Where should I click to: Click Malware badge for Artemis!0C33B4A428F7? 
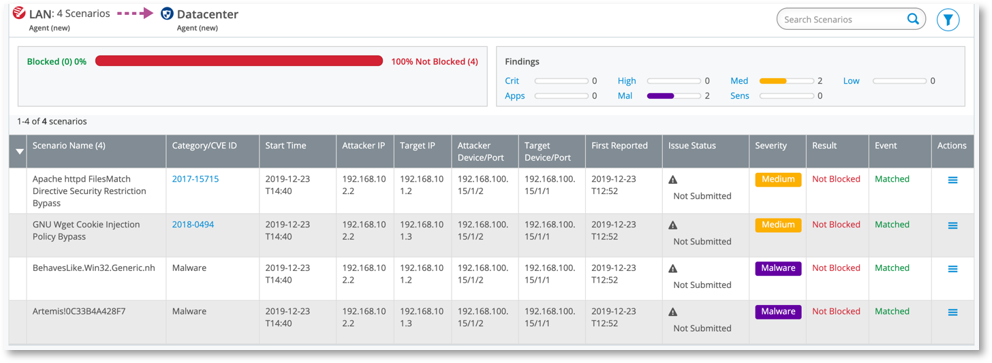tap(778, 312)
